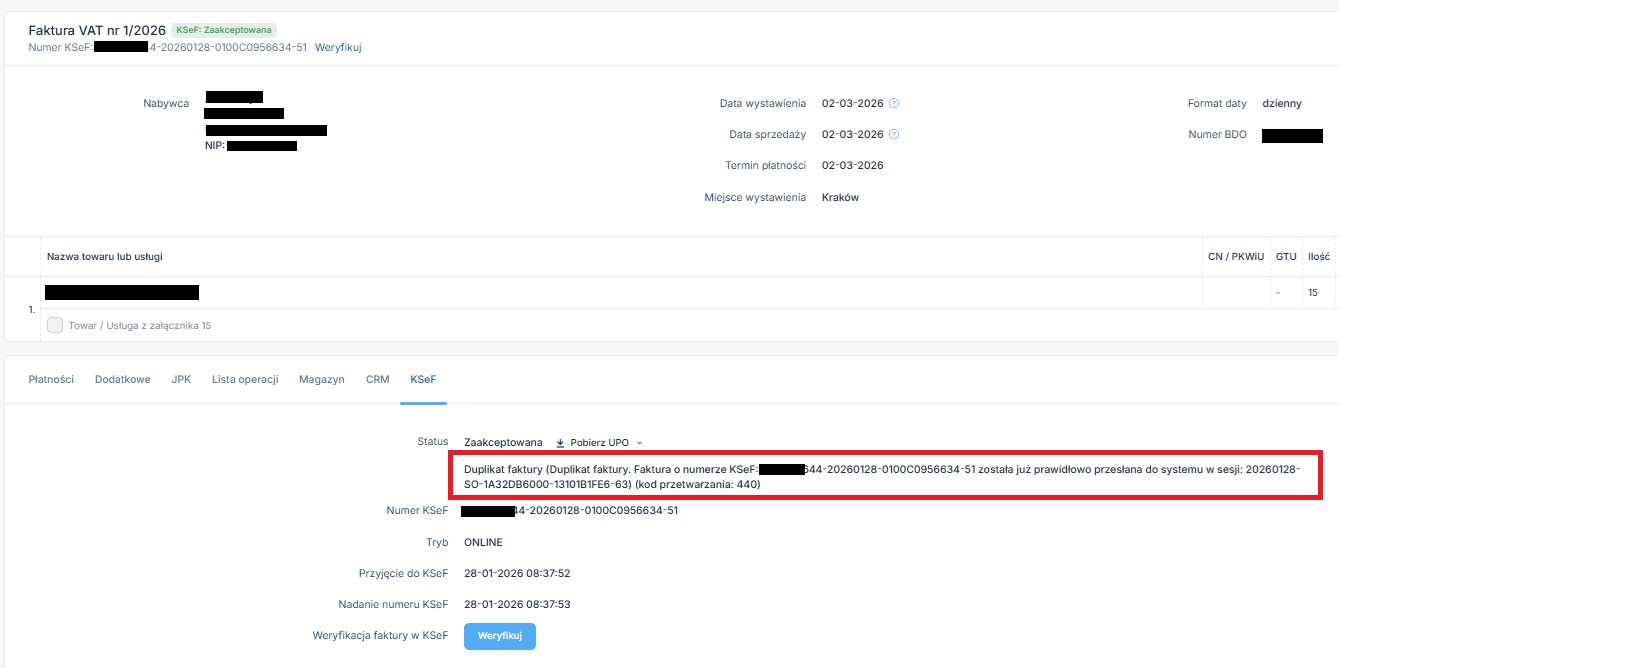
Task: Select the JPK tab
Action: pyautogui.click(x=181, y=380)
